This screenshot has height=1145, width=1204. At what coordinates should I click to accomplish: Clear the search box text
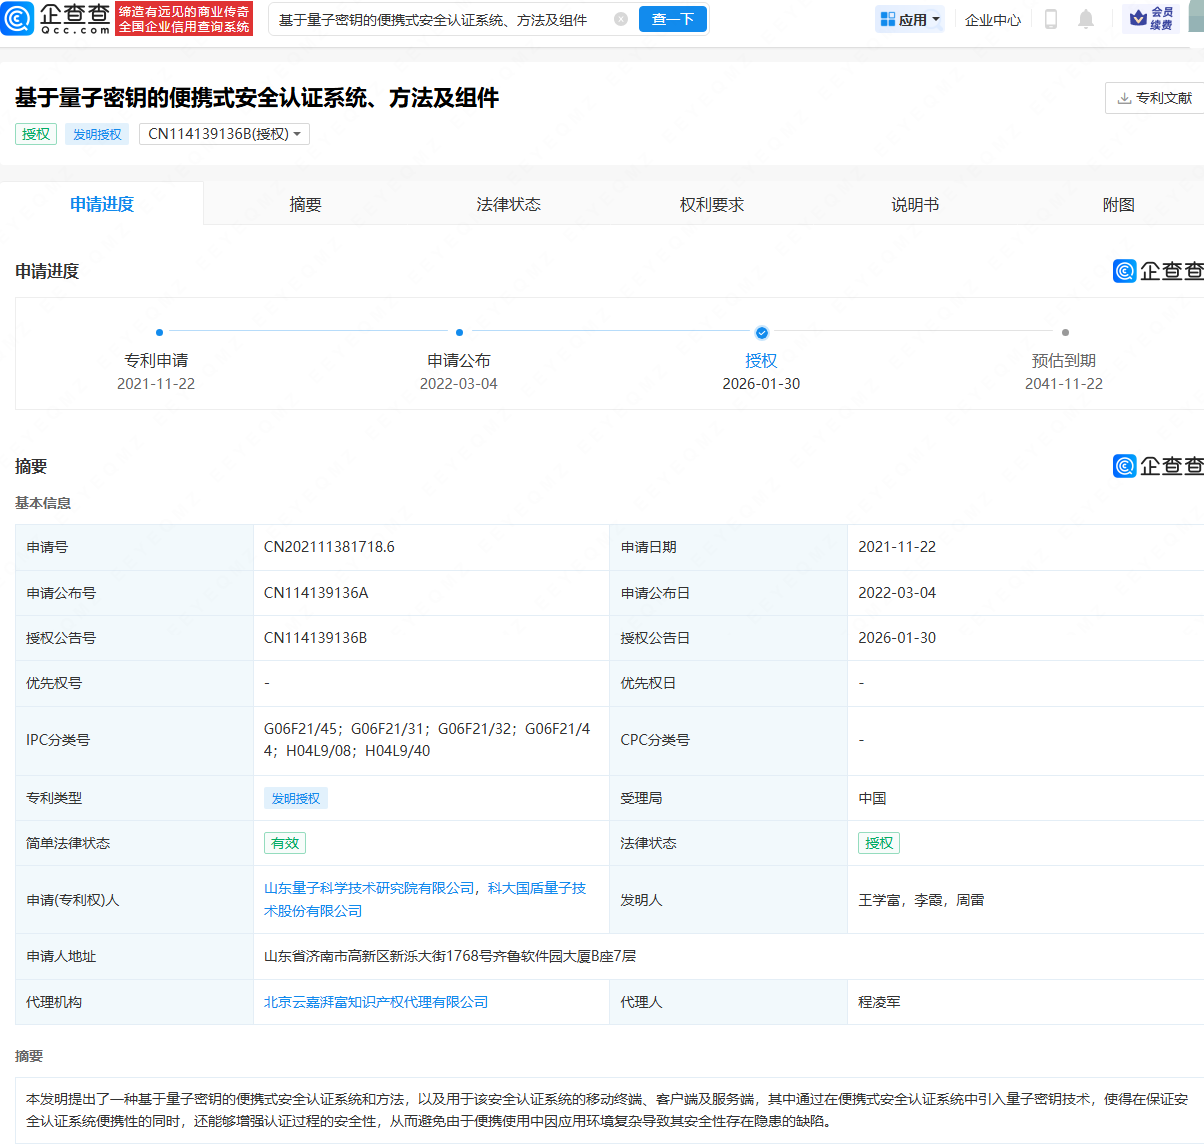(621, 19)
